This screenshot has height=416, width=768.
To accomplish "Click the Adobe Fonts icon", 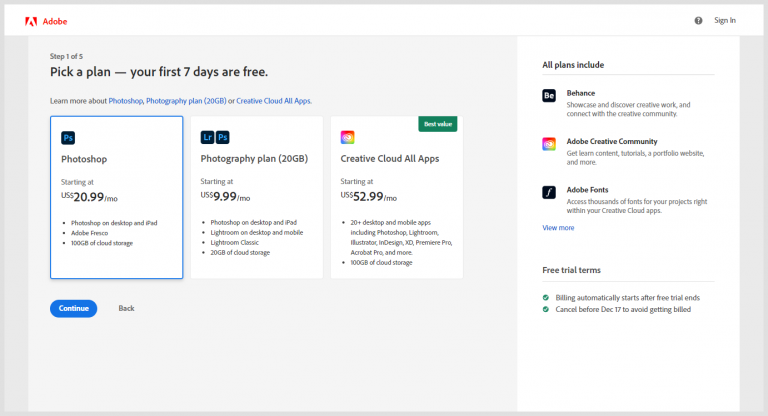I will coord(549,193).
